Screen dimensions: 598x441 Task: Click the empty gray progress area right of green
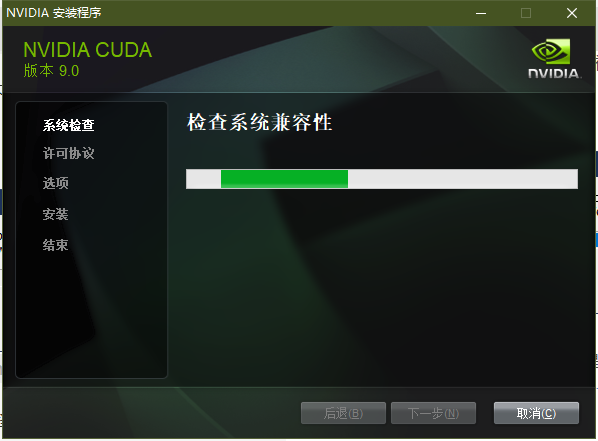pyautogui.click(x=463, y=179)
